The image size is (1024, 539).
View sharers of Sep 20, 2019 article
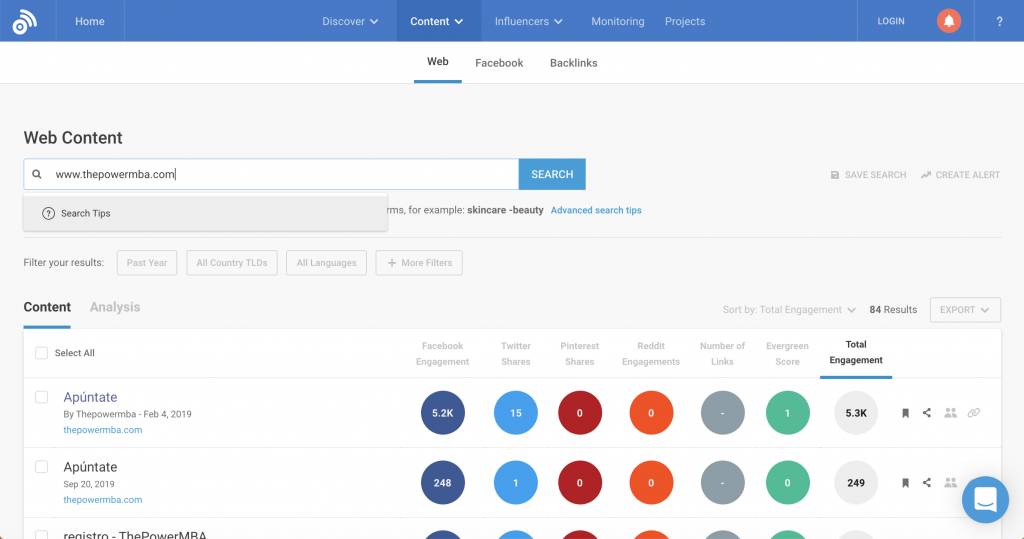click(x=950, y=483)
